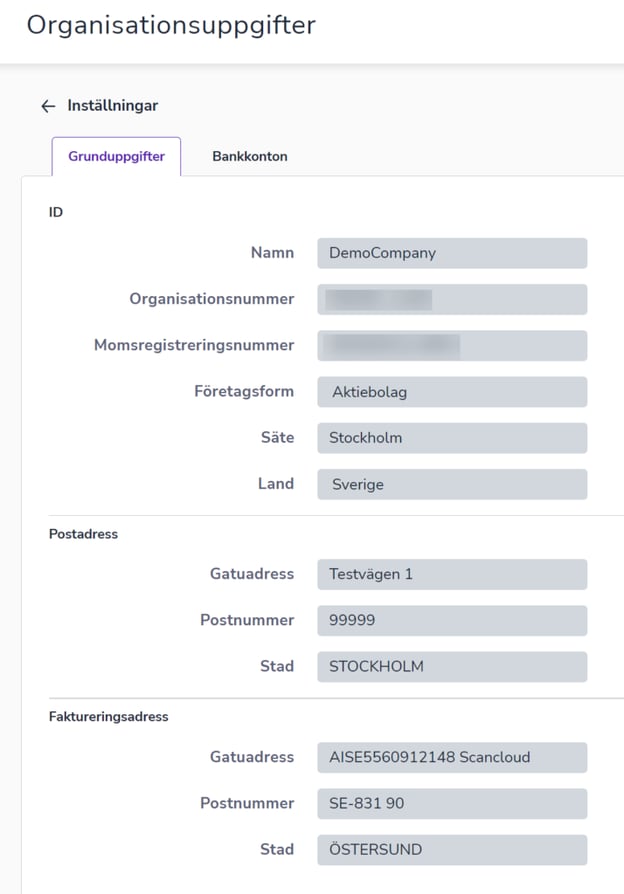624x894 pixels.
Task: Click the Faktureringsadress Gatuadress field
Action: click(451, 757)
